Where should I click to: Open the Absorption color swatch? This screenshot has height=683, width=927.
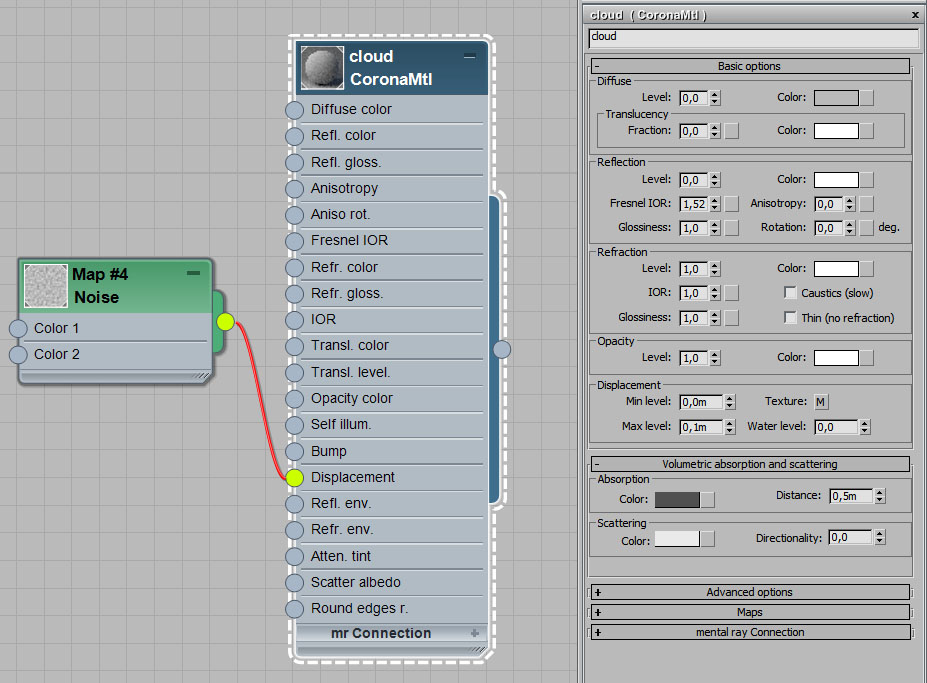[677, 500]
